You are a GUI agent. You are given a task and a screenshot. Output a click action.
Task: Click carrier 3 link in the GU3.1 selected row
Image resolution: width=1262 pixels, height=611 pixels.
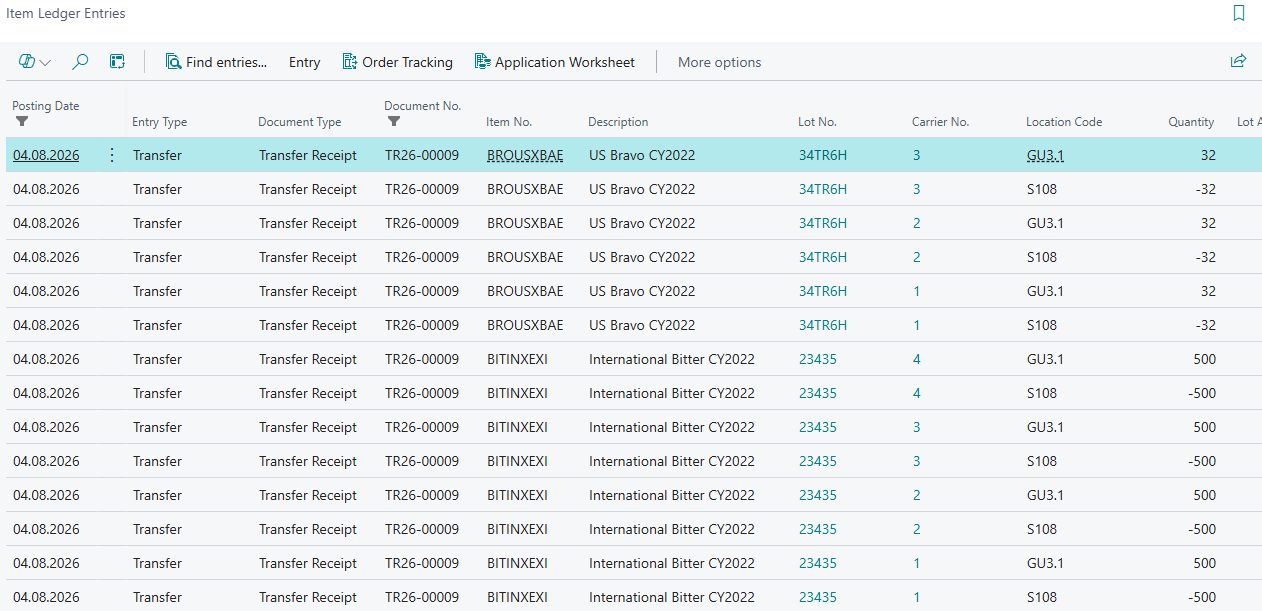917,155
